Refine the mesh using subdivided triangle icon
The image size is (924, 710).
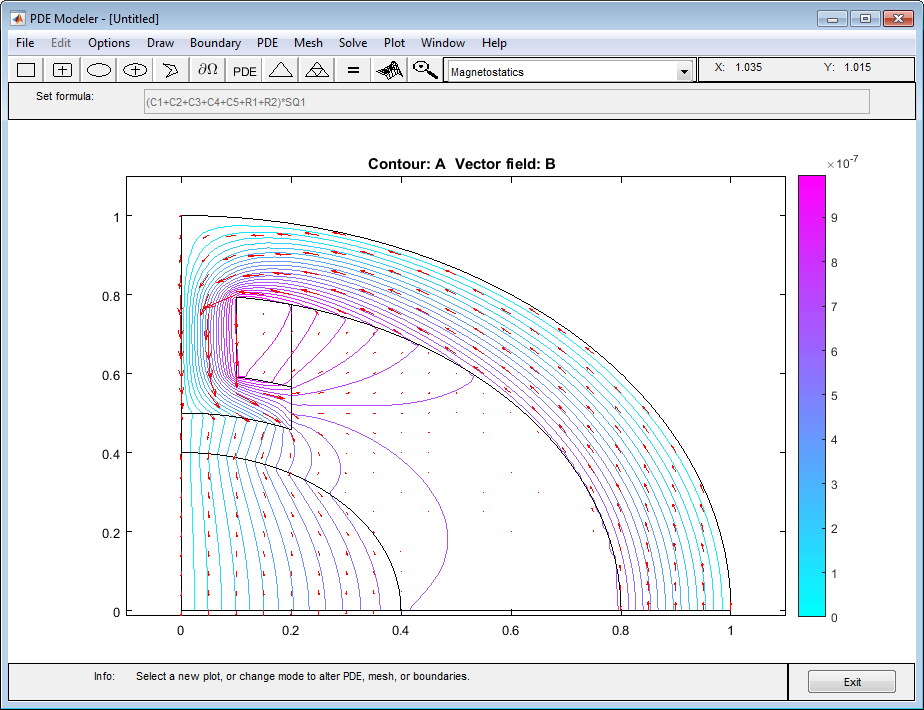[x=317, y=70]
